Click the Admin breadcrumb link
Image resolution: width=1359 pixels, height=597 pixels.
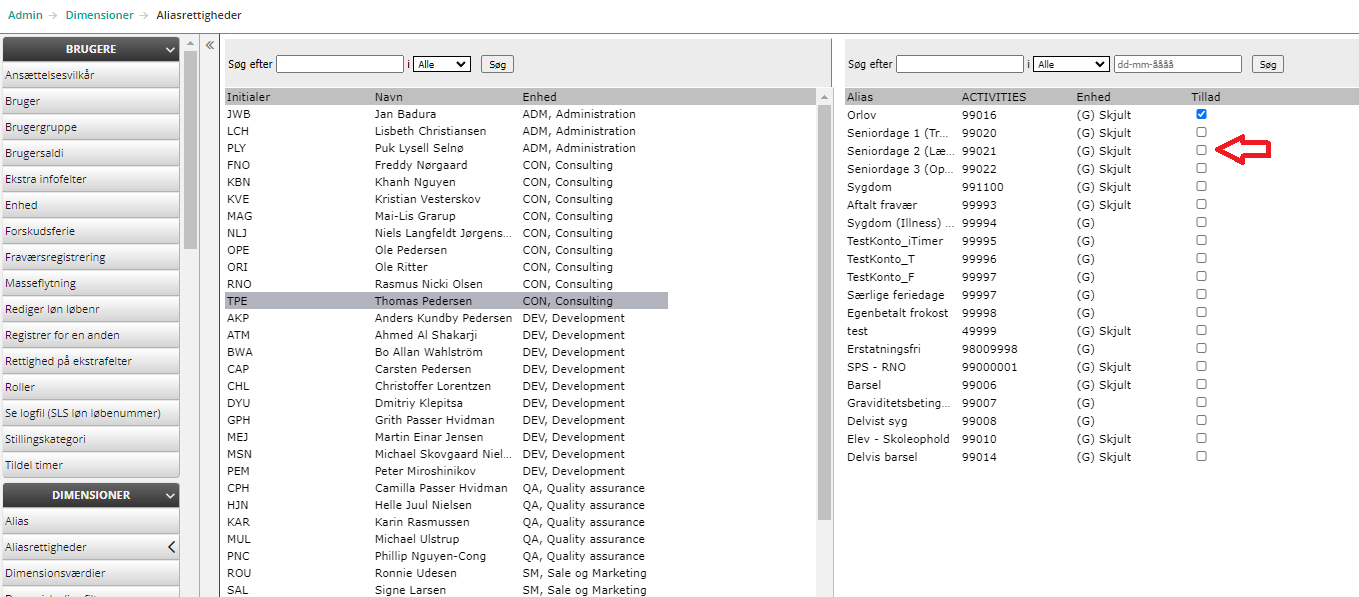coord(25,15)
